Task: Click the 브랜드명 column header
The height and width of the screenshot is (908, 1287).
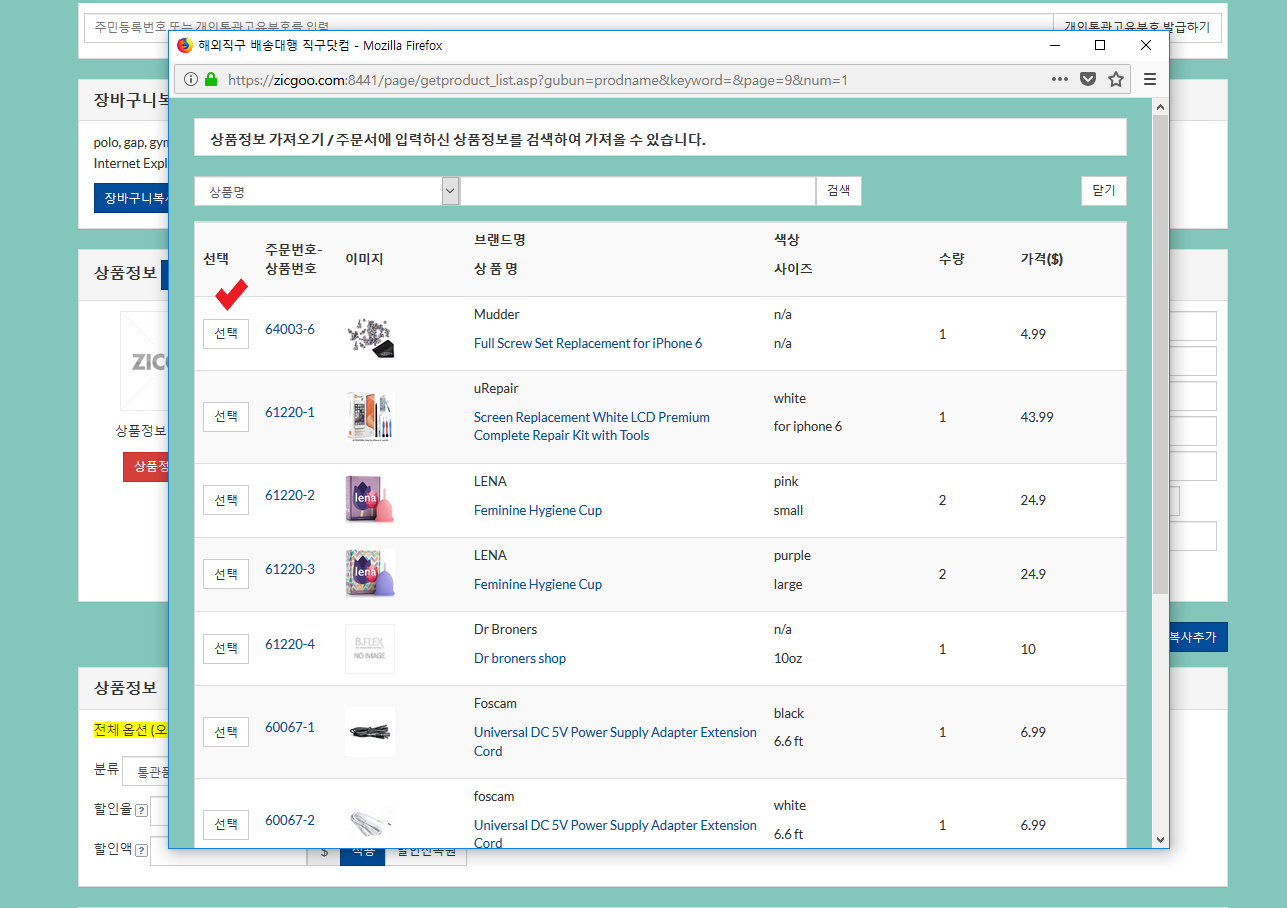Action: coord(500,240)
